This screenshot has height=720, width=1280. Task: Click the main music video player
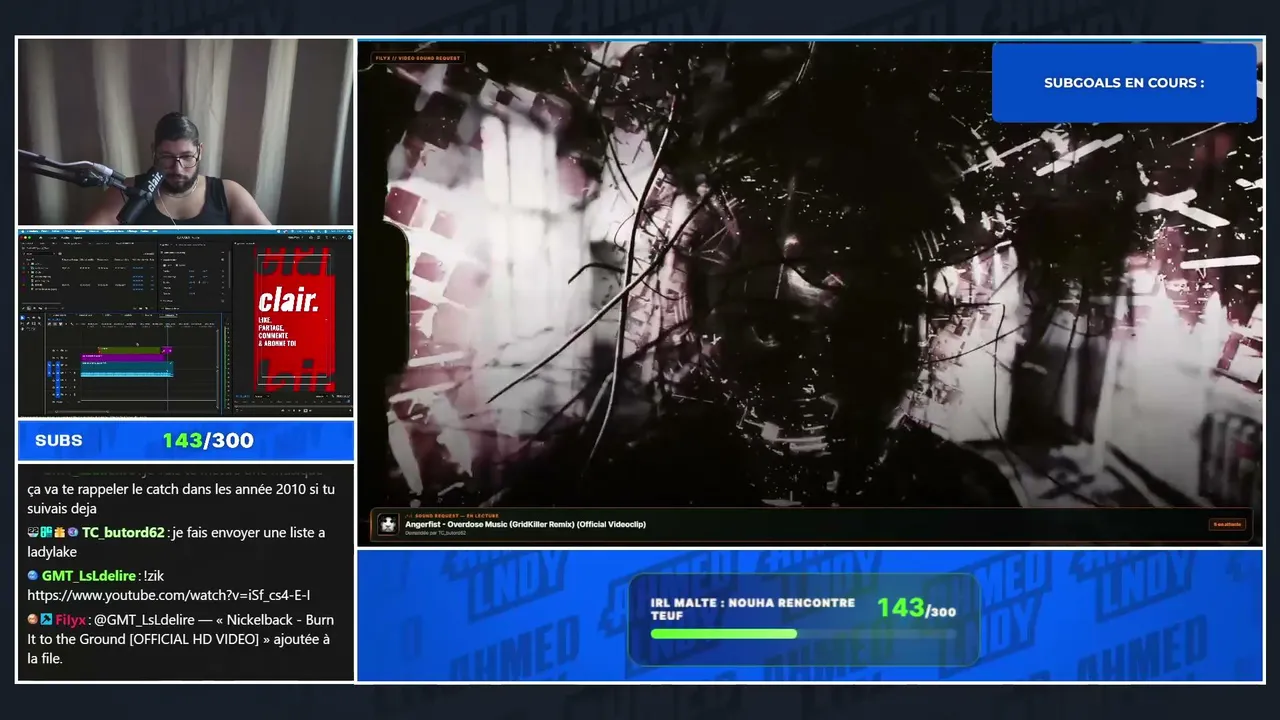pyautogui.click(x=810, y=292)
